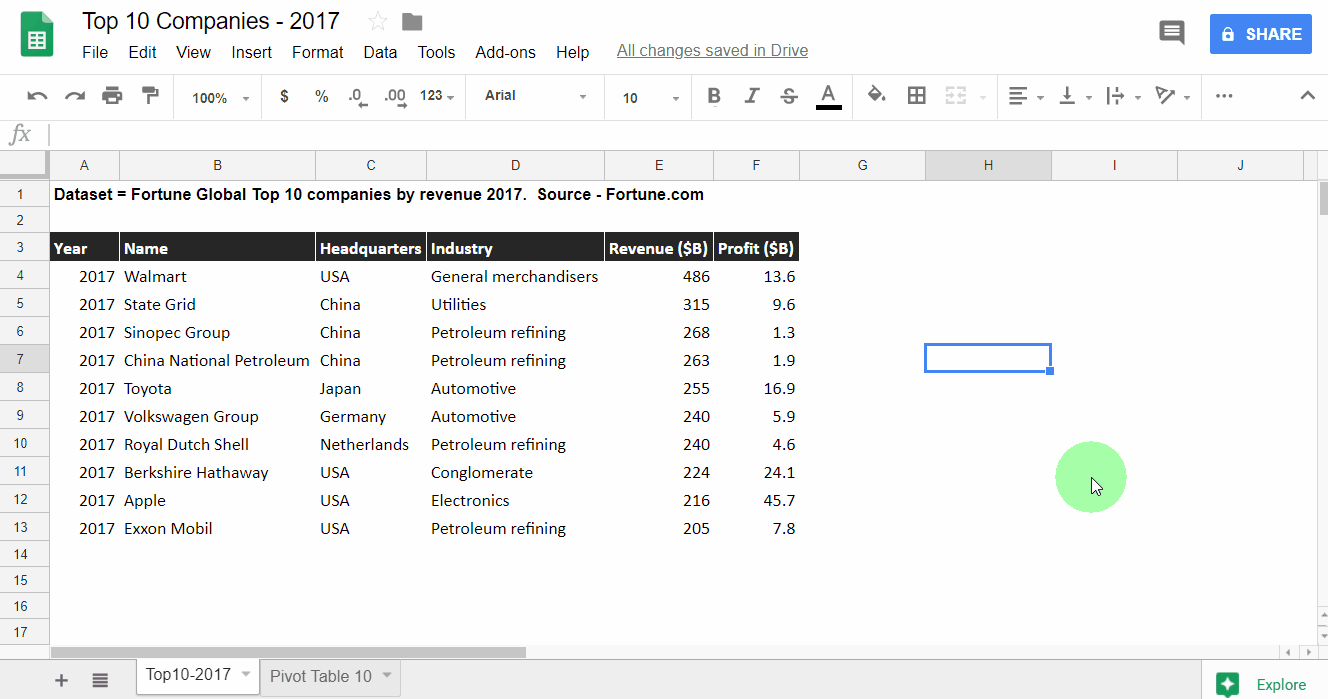Select Apple profit cell 45.7
Screen dimensions: 1328x699
click(x=756, y=500)
